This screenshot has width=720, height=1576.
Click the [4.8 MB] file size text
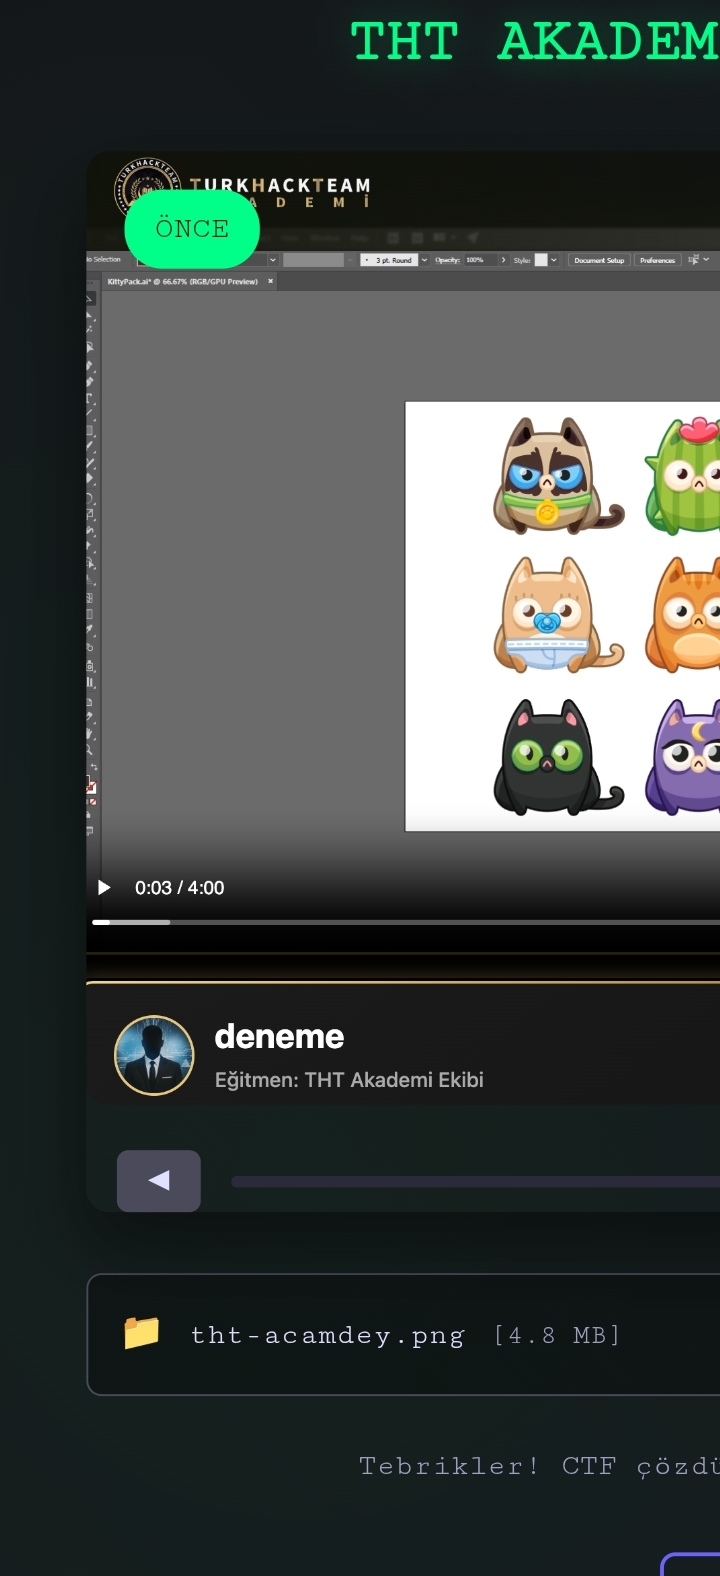coord(557,1336)
